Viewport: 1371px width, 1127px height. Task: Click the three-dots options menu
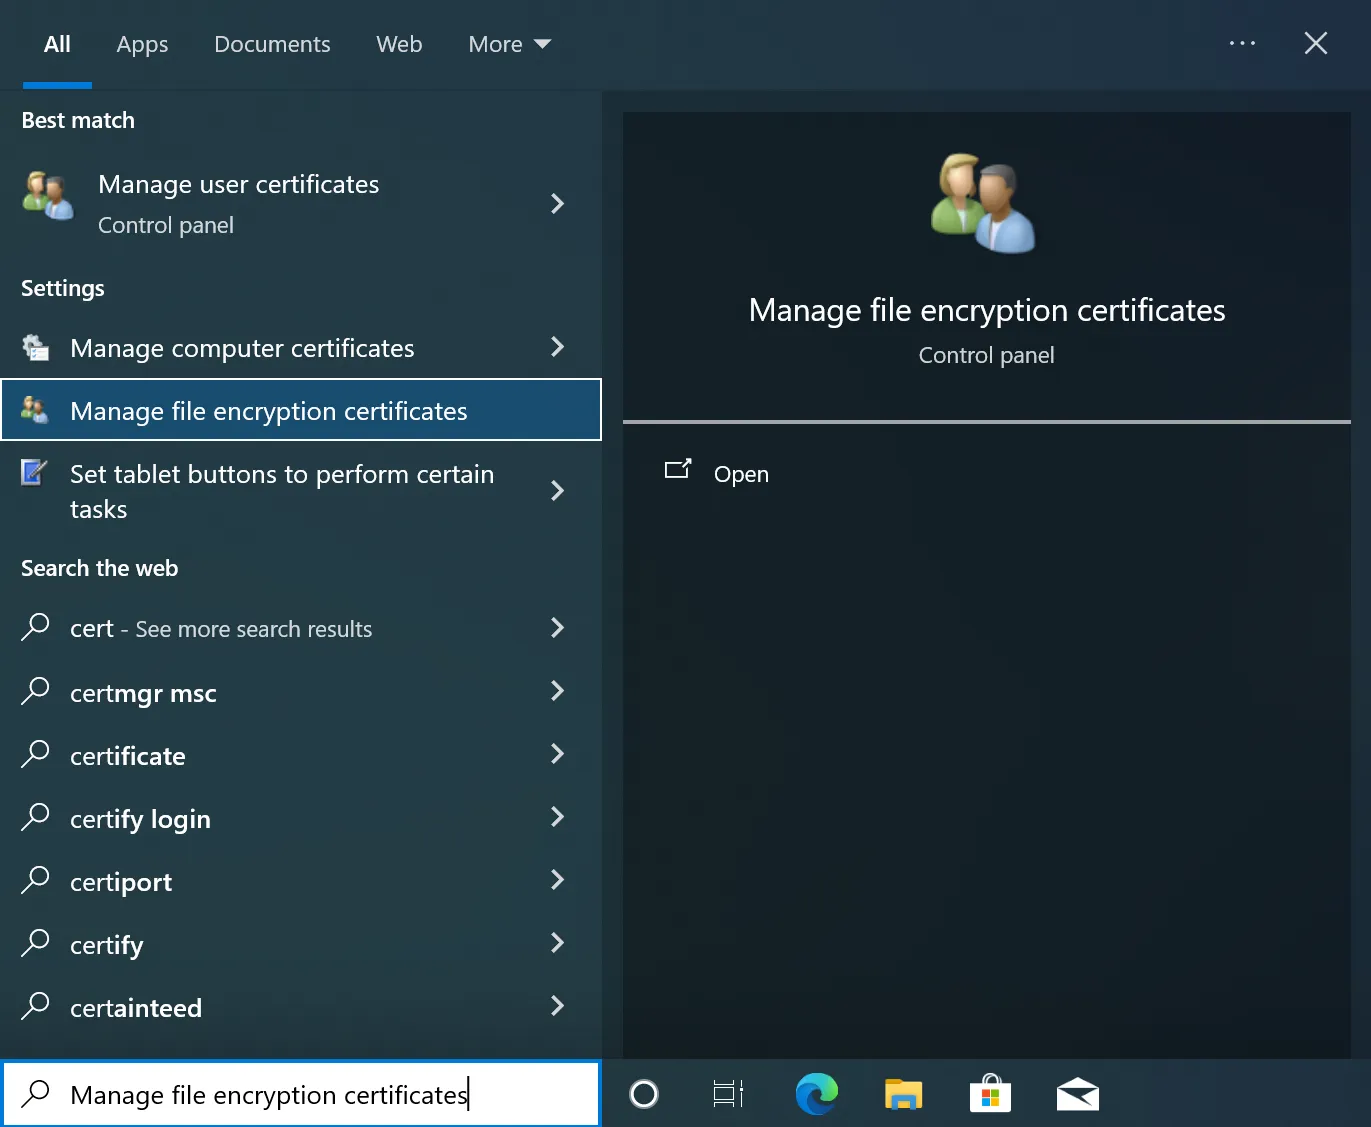[x=1242, y=43]
